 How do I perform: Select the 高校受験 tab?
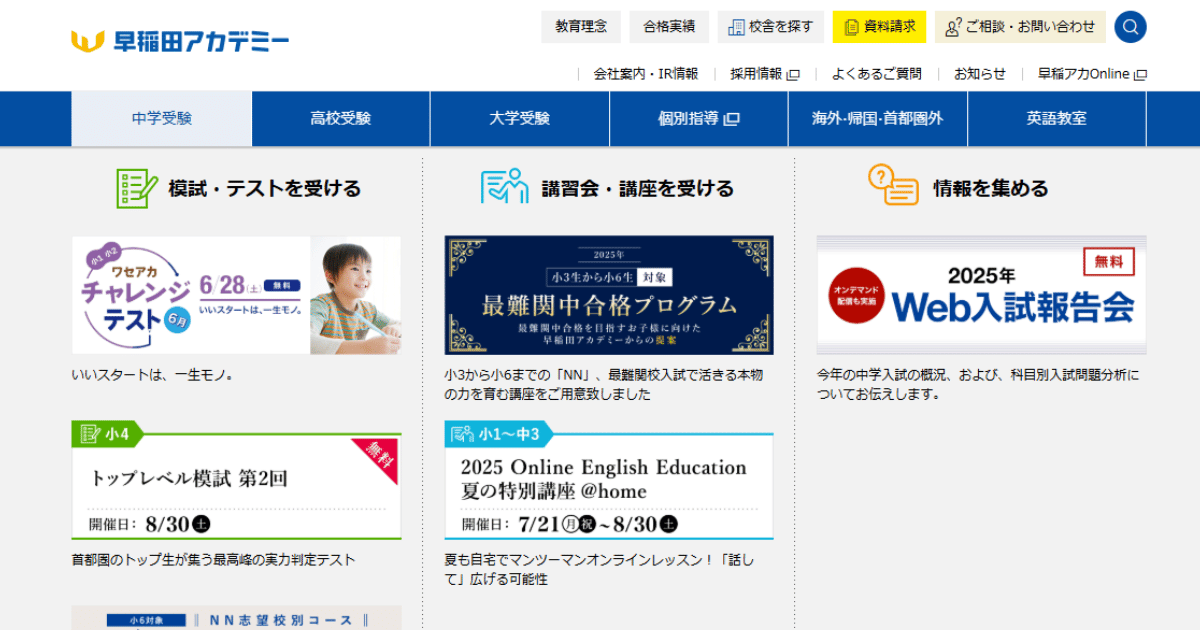coord(341,119)
